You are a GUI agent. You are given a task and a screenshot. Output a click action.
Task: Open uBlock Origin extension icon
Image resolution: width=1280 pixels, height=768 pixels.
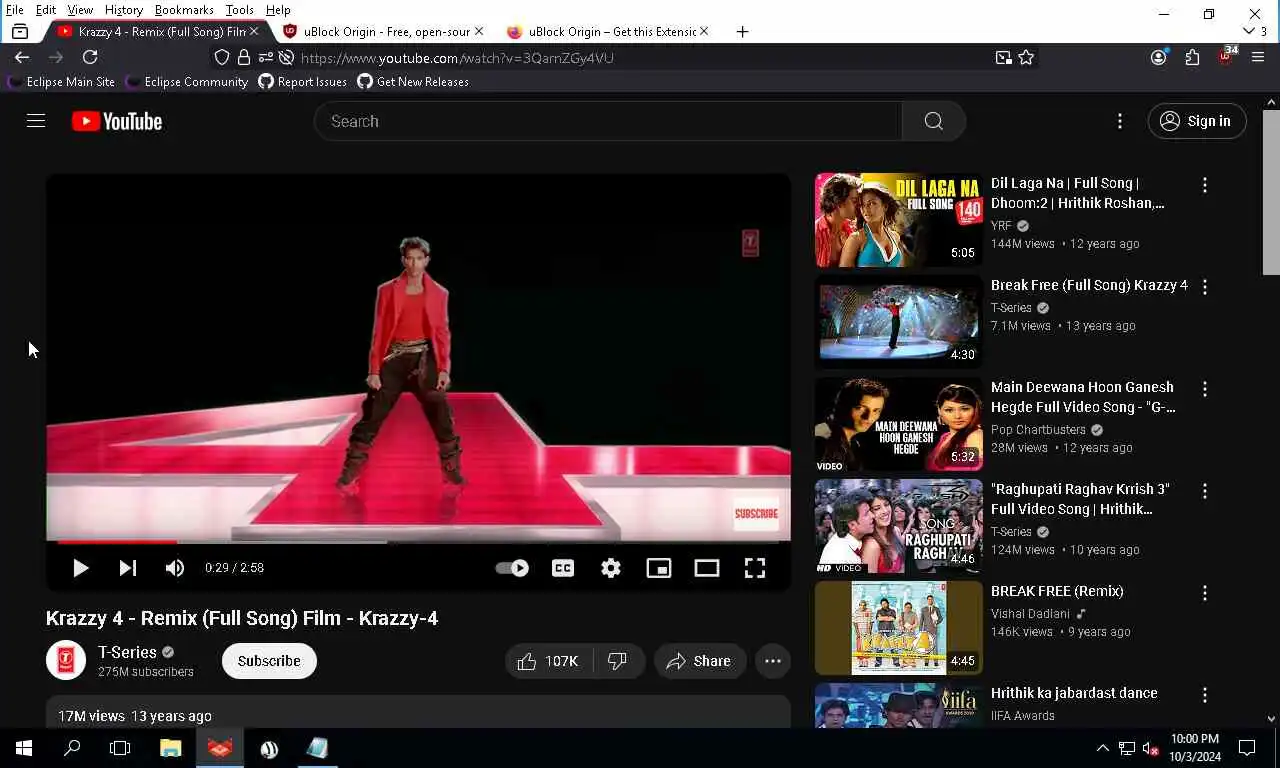[1226, 57]
